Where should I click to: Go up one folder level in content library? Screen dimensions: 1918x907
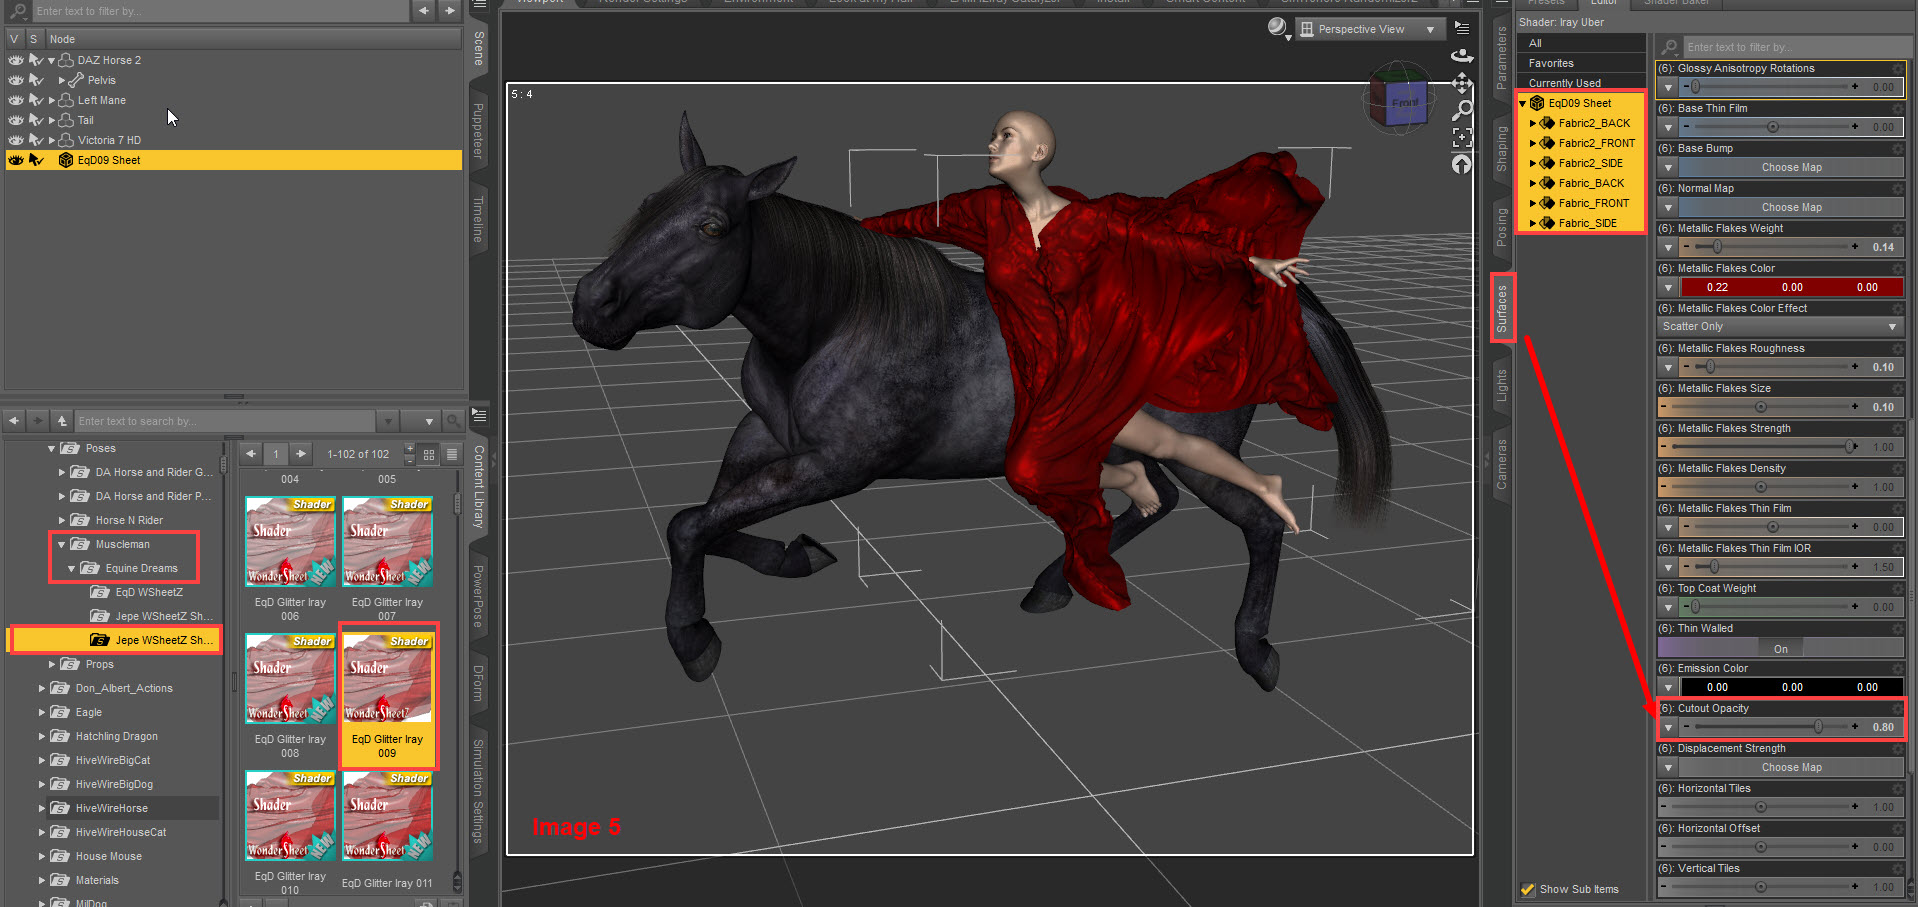tap(62, 421)
